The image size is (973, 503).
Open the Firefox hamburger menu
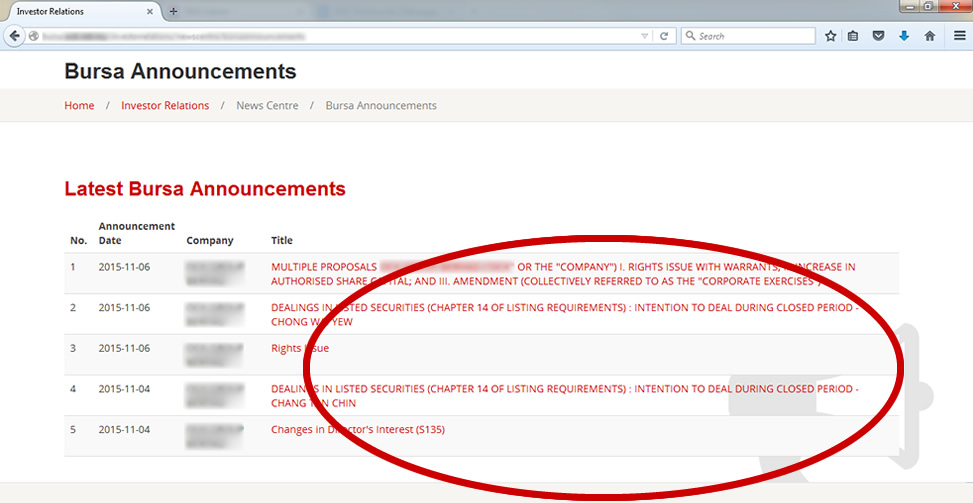pyautogui.click(x=959, y=36)
